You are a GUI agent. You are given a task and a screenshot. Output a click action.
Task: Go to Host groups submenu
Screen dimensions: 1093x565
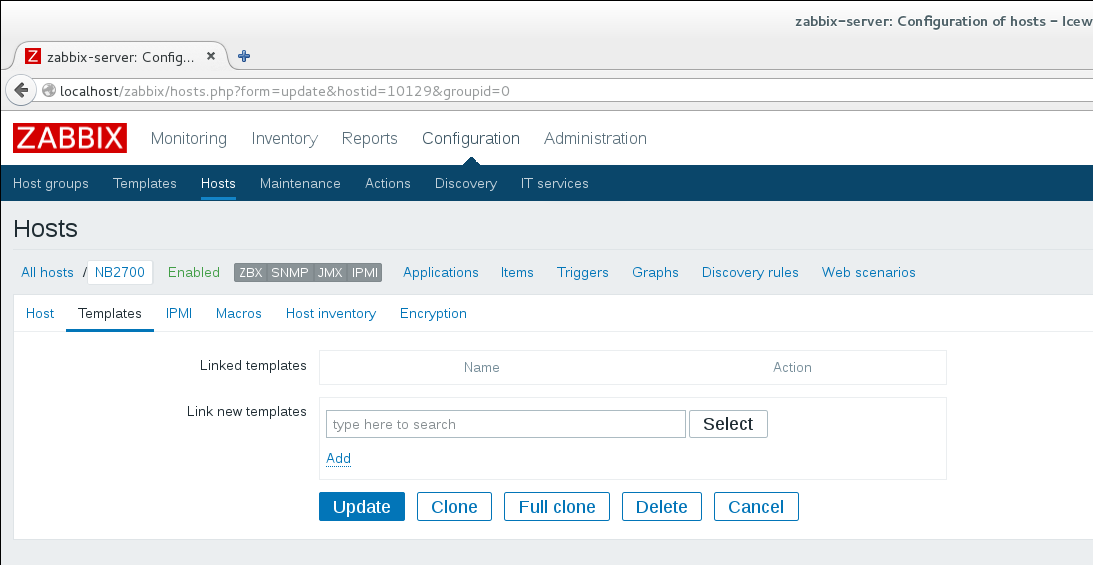51,183
